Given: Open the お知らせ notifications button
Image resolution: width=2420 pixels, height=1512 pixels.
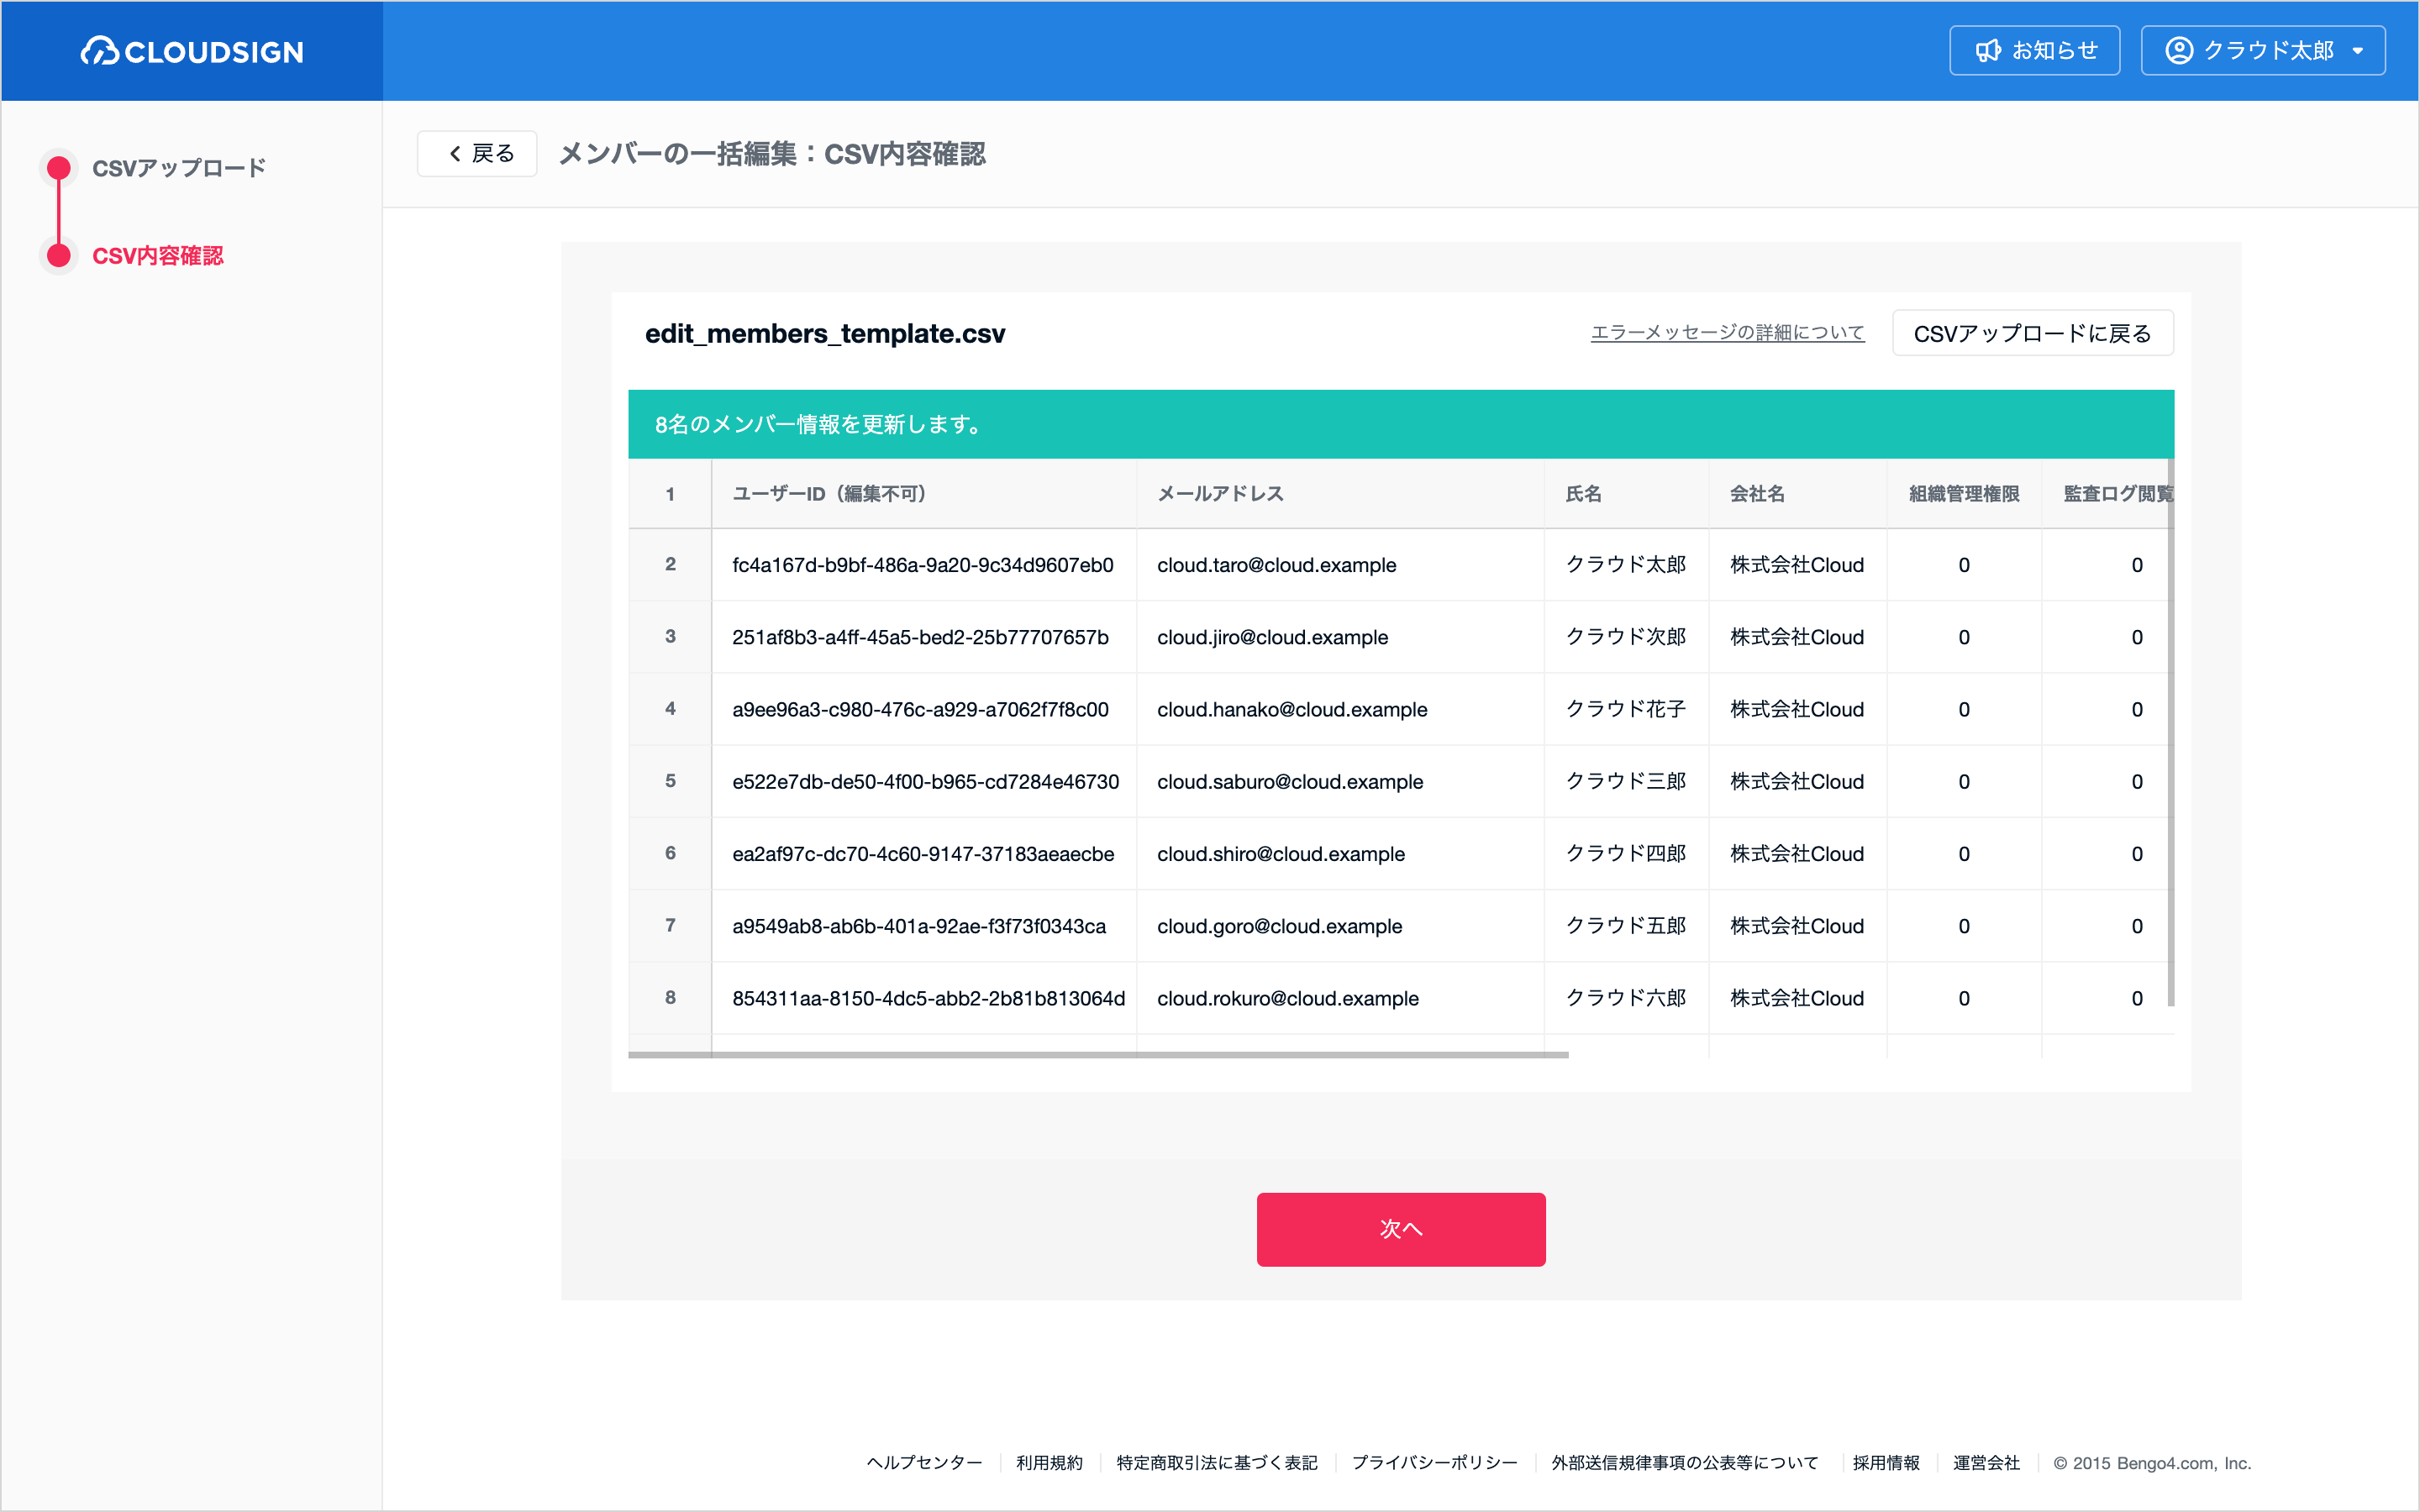Looking at the screenshot, I should coord(2034,51).
